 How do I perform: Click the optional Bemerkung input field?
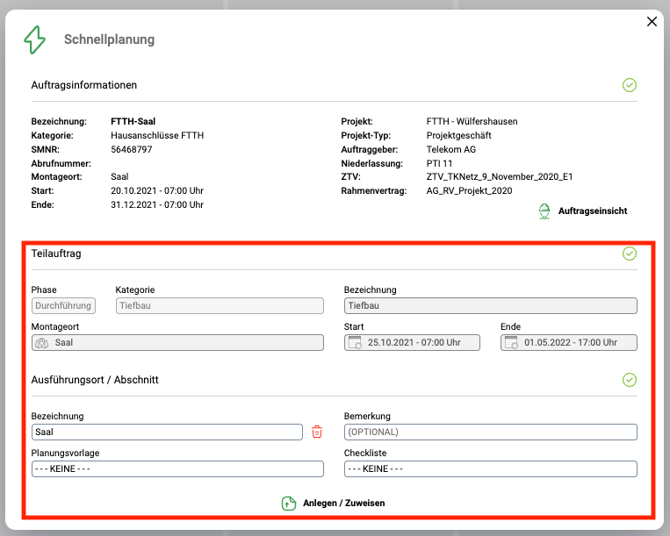(x=490, y=432)
